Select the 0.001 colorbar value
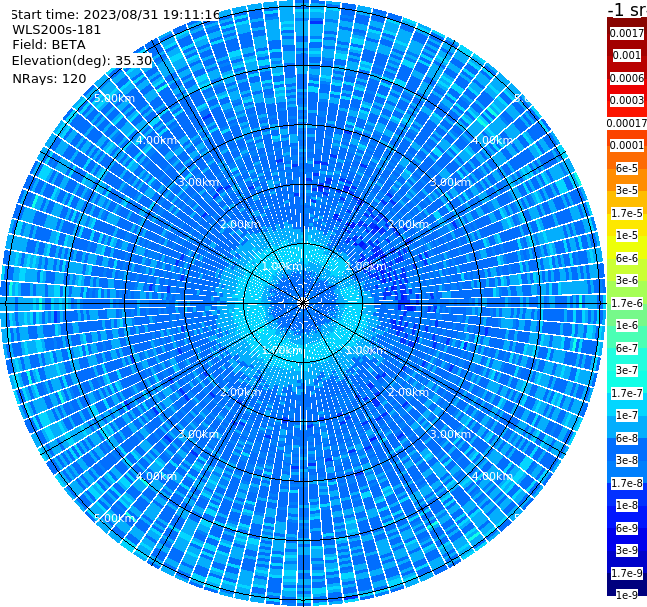 627,56
